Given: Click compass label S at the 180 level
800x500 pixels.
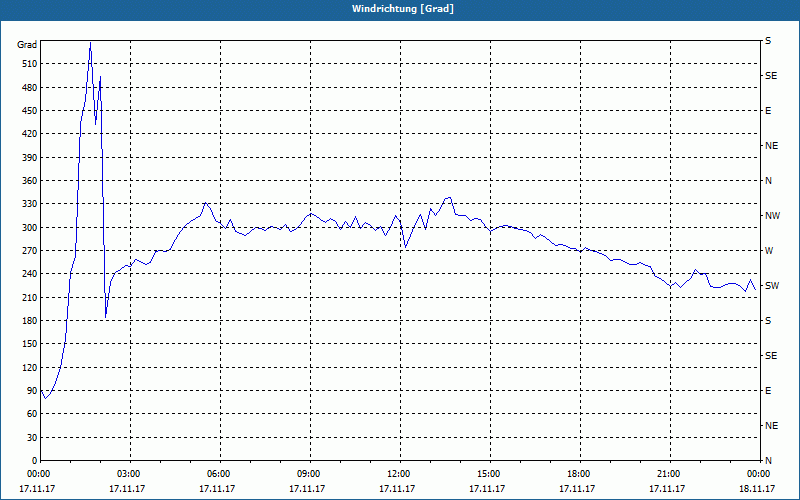Looking at the screenshot, I should [x=768, y=321].
